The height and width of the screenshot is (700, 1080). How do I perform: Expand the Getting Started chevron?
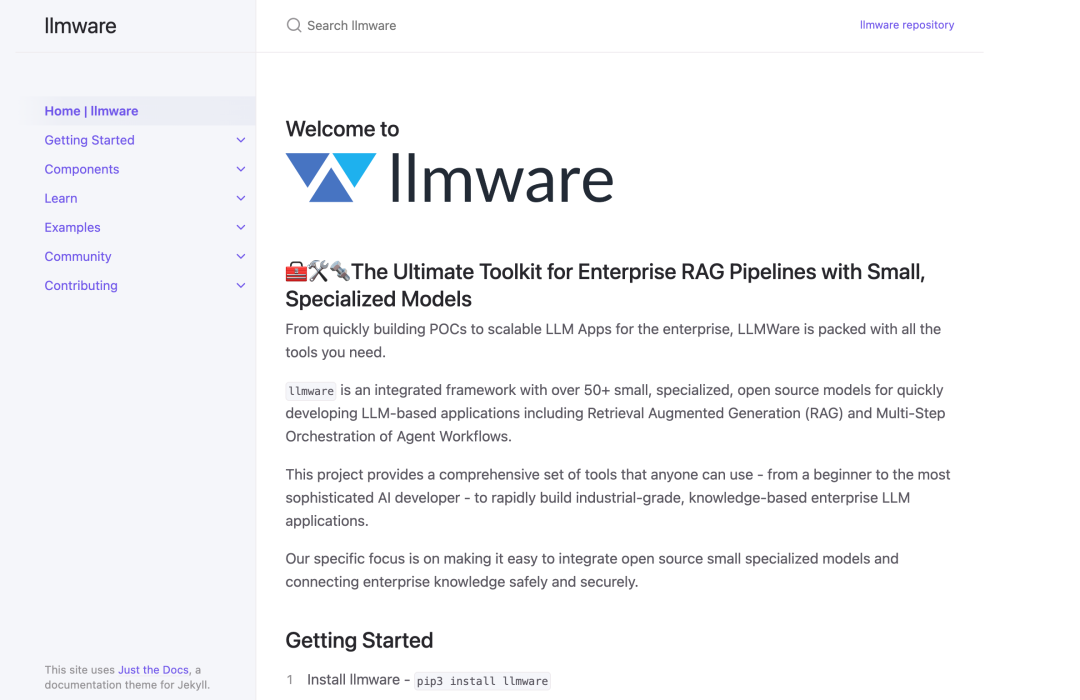coord(241,140)
